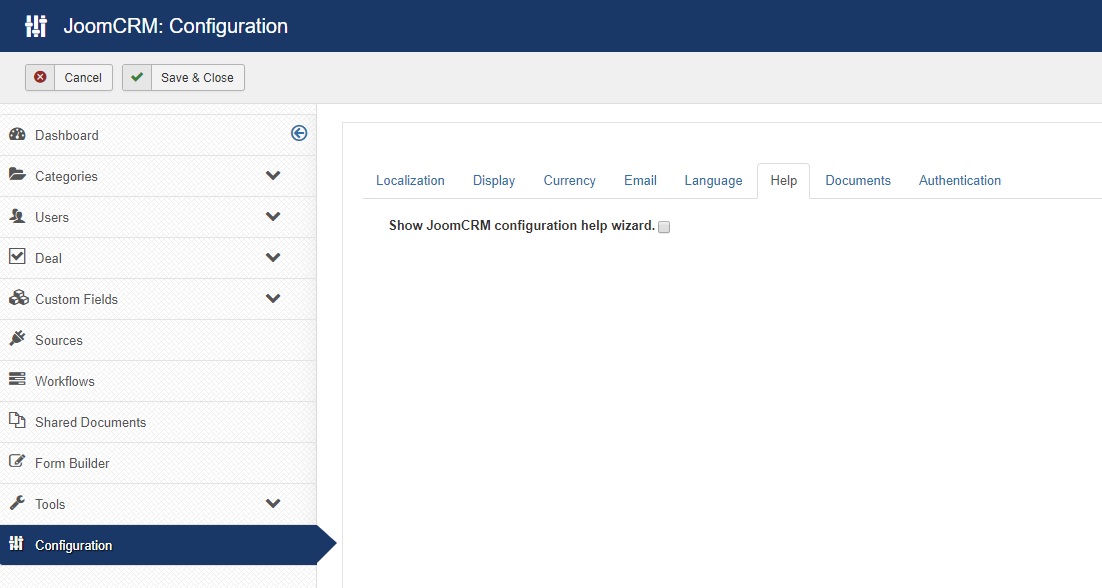This screenshot has width=1102, height=588.
Task: Select the Configuration sidebar item label
Action: pyautogui.click(x=74, y=545)
